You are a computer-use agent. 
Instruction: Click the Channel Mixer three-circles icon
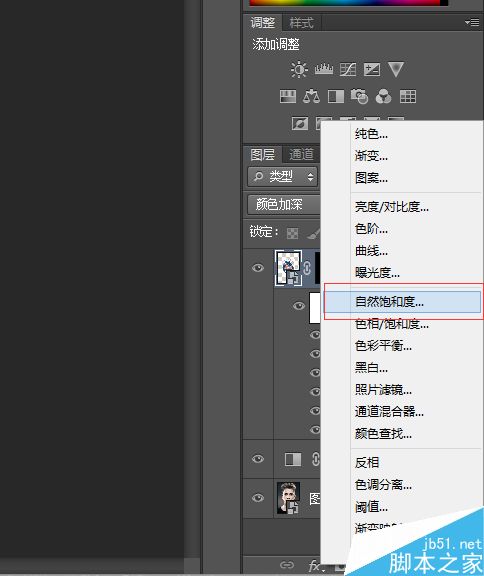coord(383,97)
